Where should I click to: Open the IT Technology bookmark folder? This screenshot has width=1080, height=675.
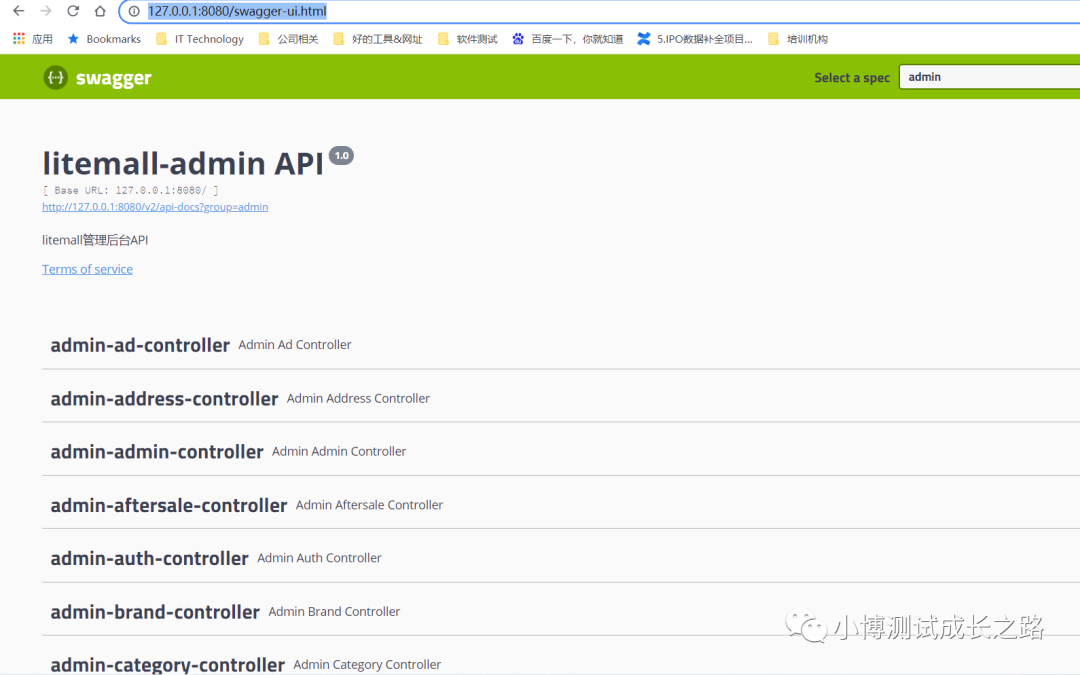coord(200,39)
